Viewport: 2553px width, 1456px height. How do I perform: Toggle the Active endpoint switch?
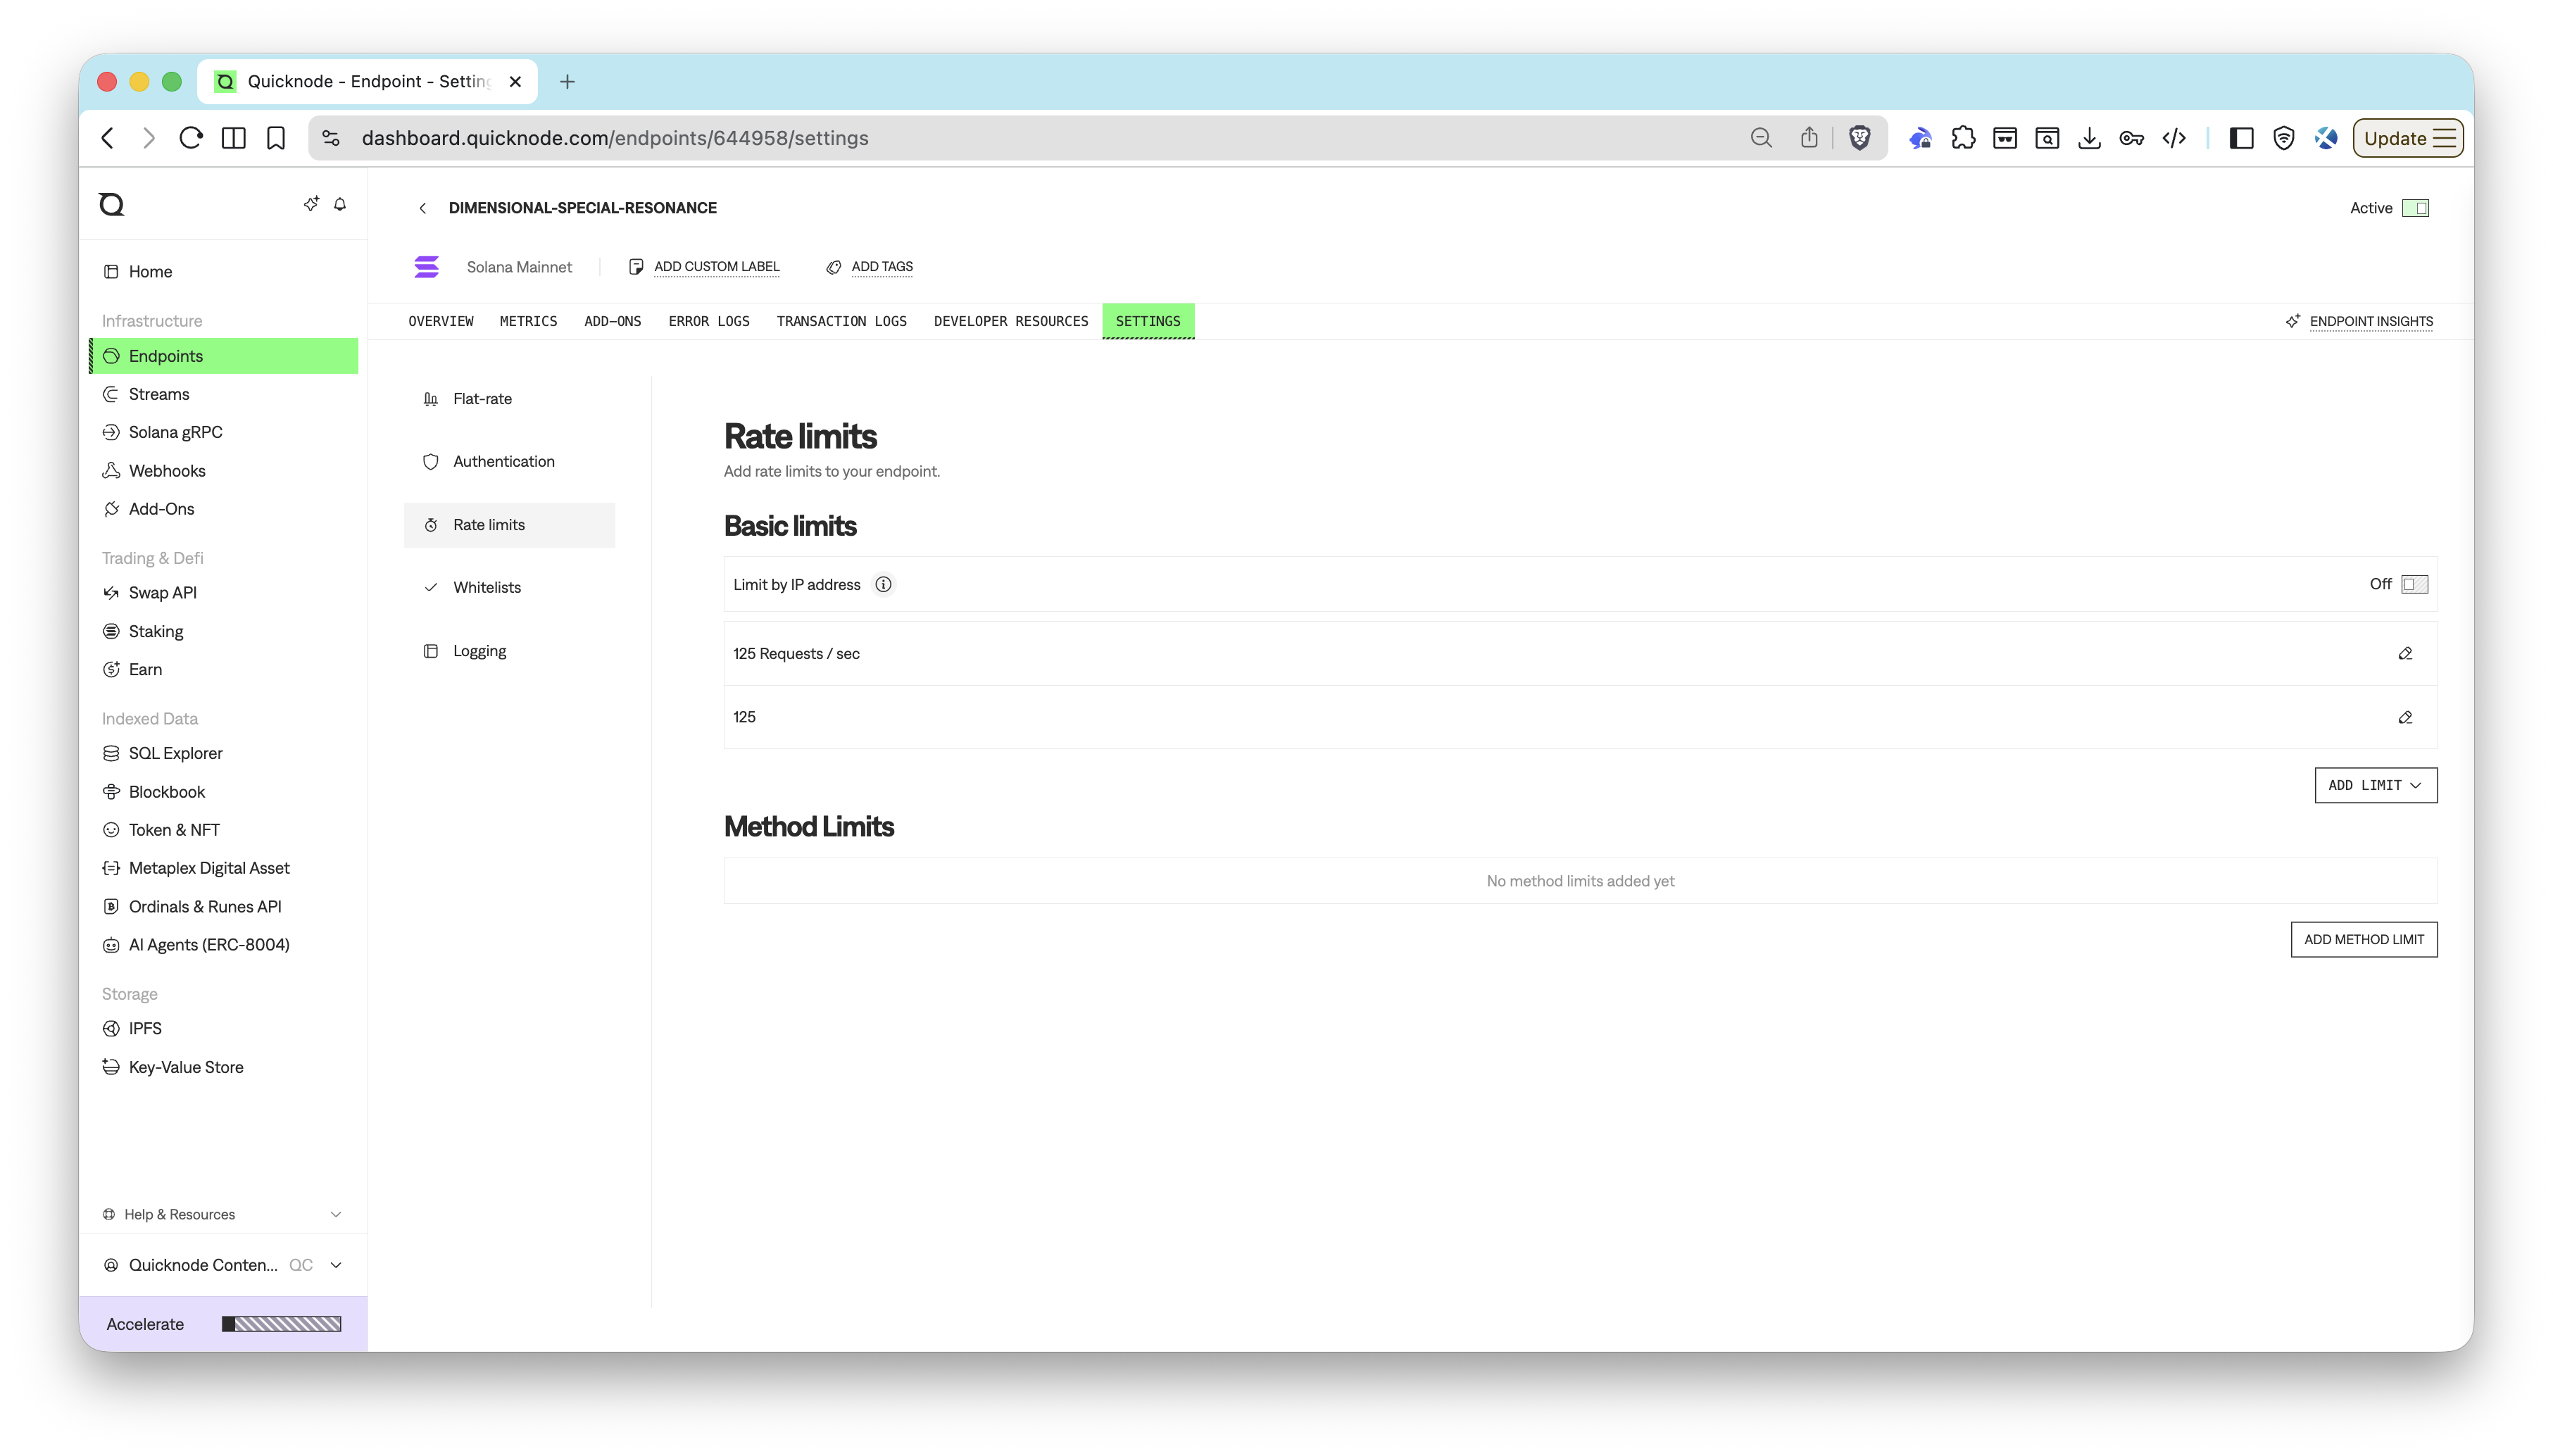2415,208
